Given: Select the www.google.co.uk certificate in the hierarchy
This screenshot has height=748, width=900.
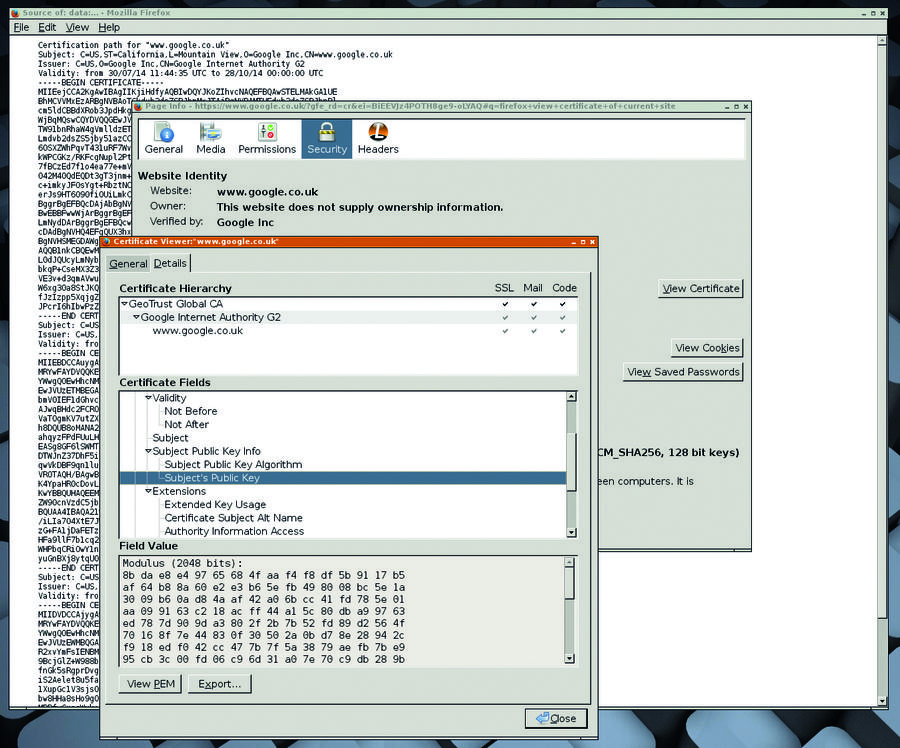Looking at the screenshot, I should [197, 331].
